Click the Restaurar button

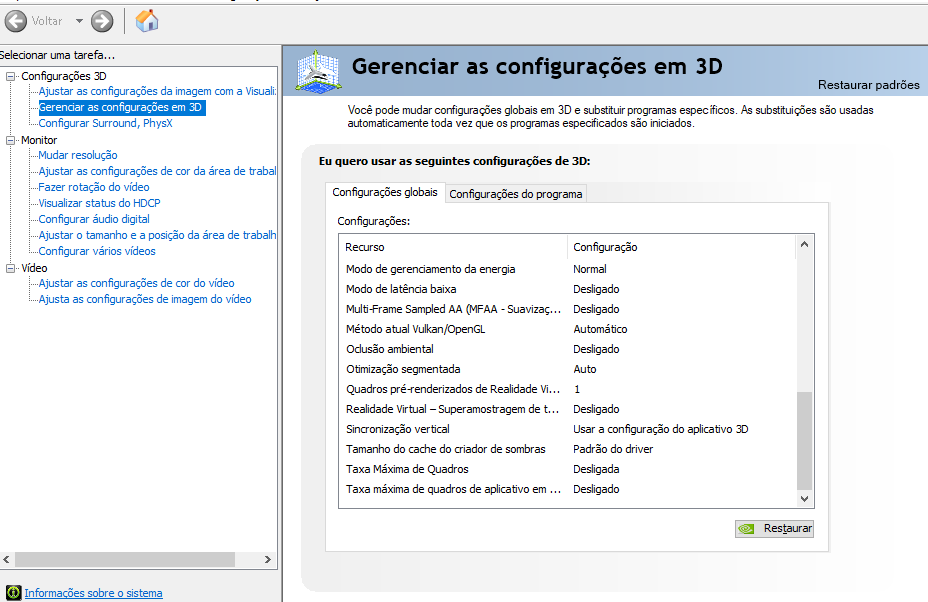click(774, 529)
